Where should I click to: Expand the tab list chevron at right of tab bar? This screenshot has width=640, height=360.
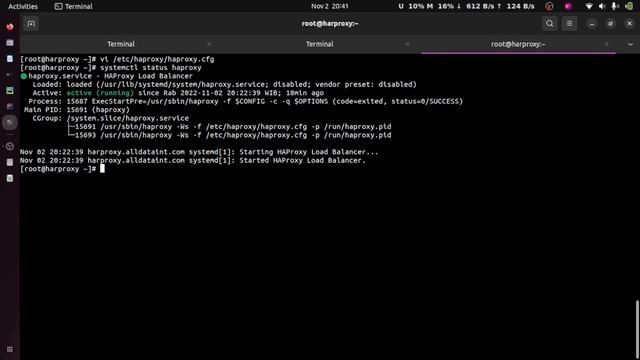(630, 44)
